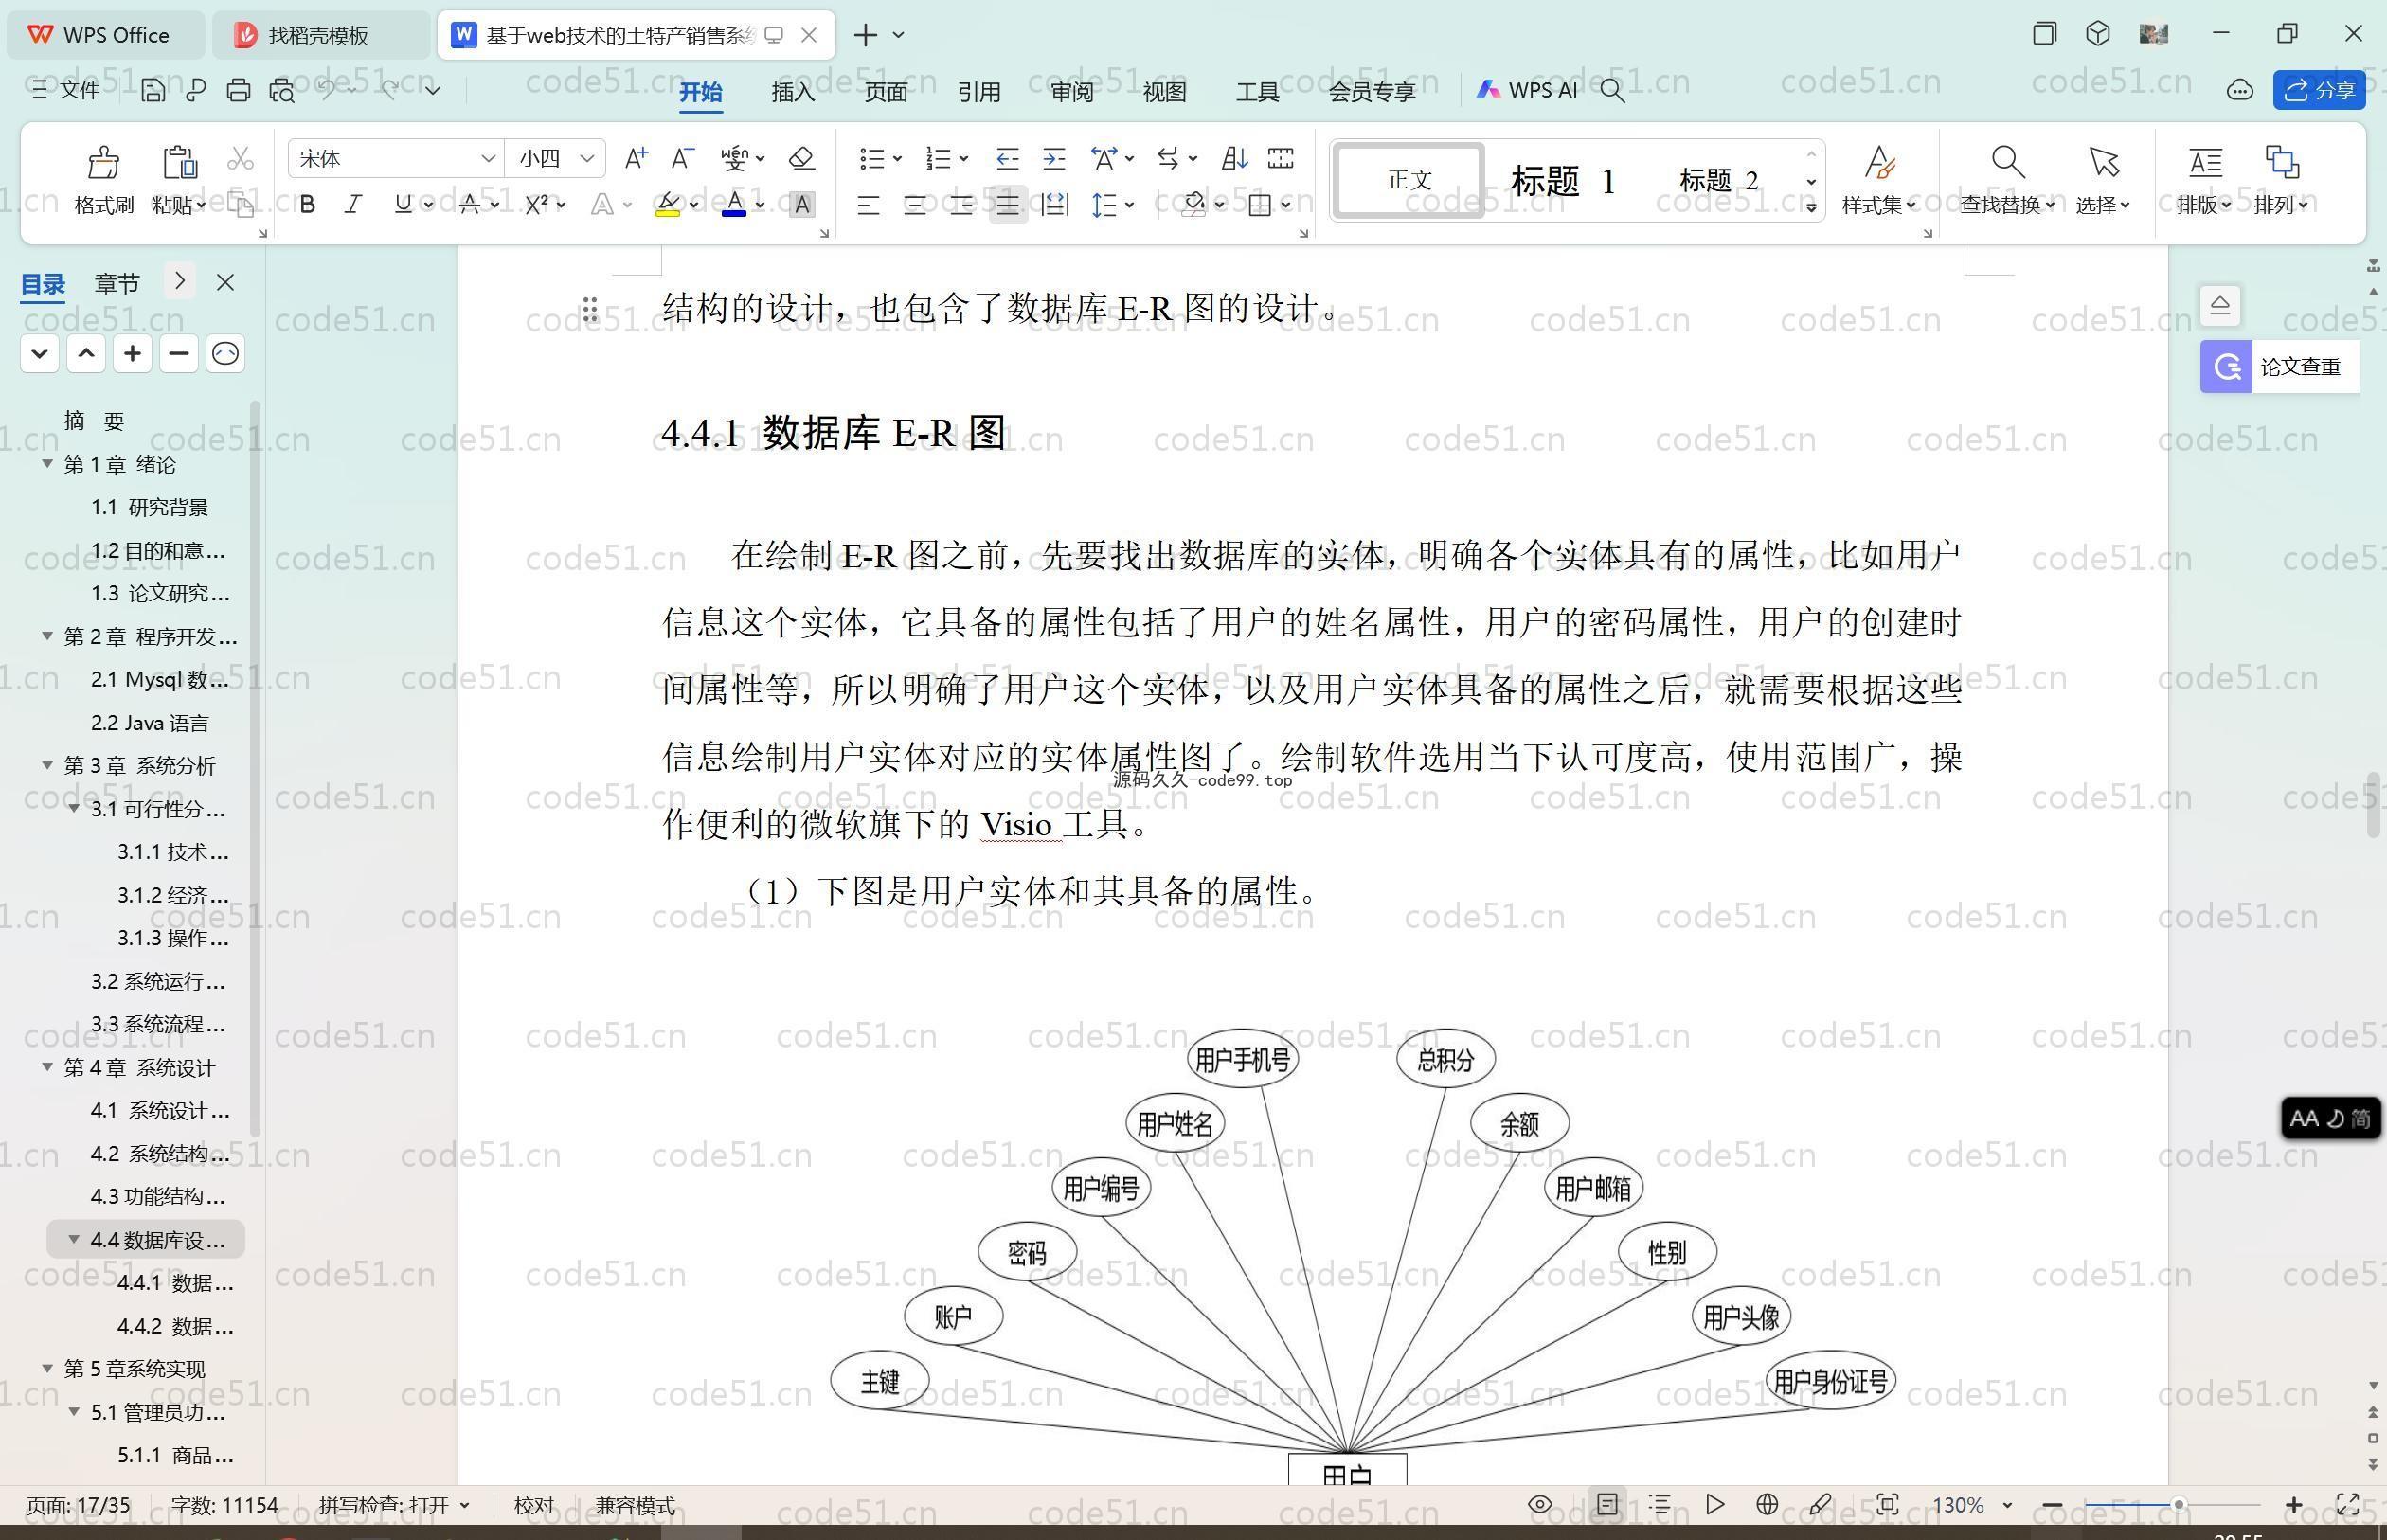Switch to the 章节 navigation tab
Screen dimensions: 2387x1540
(117, 283)
